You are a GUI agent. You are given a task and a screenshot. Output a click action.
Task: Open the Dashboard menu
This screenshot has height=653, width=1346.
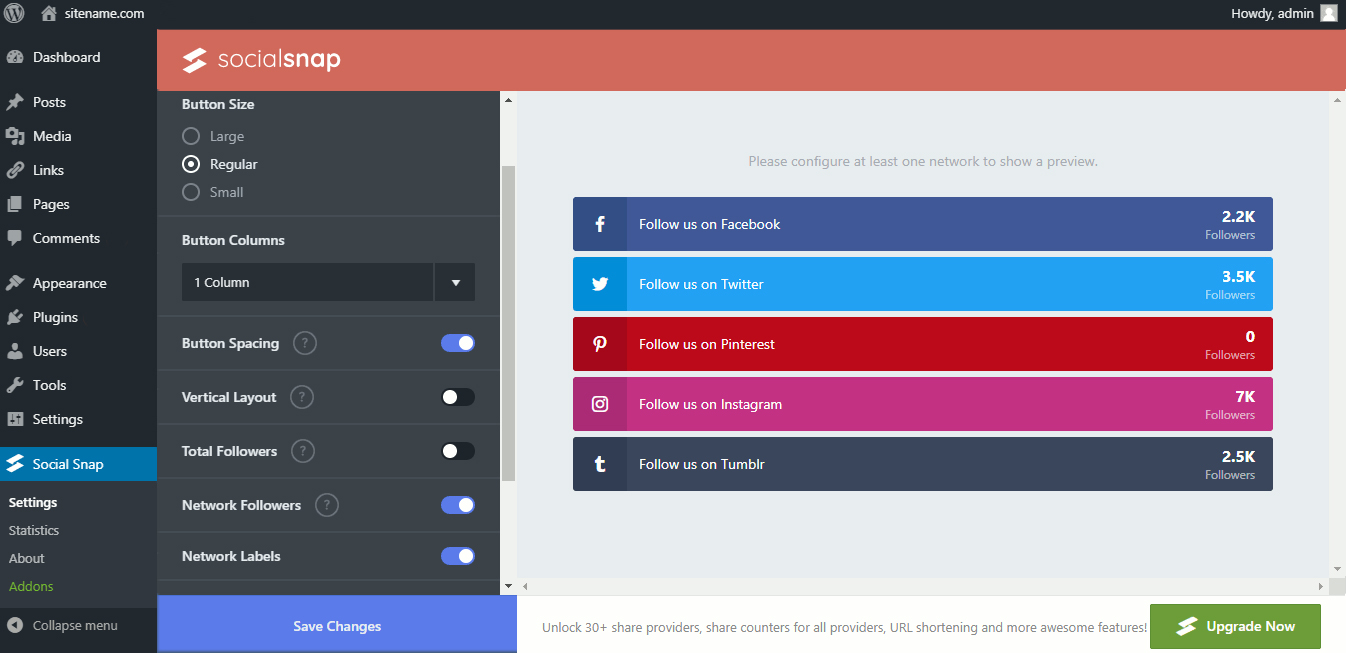(78, 57)
